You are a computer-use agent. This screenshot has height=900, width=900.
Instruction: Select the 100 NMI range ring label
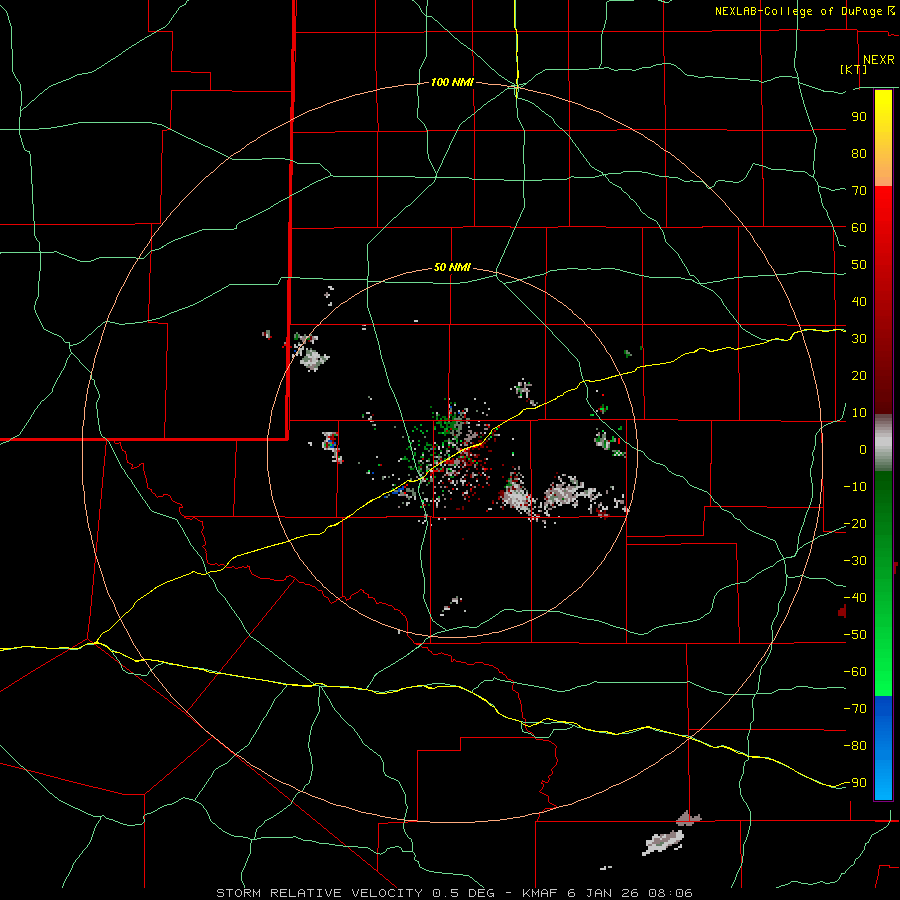tap(452, 82)
